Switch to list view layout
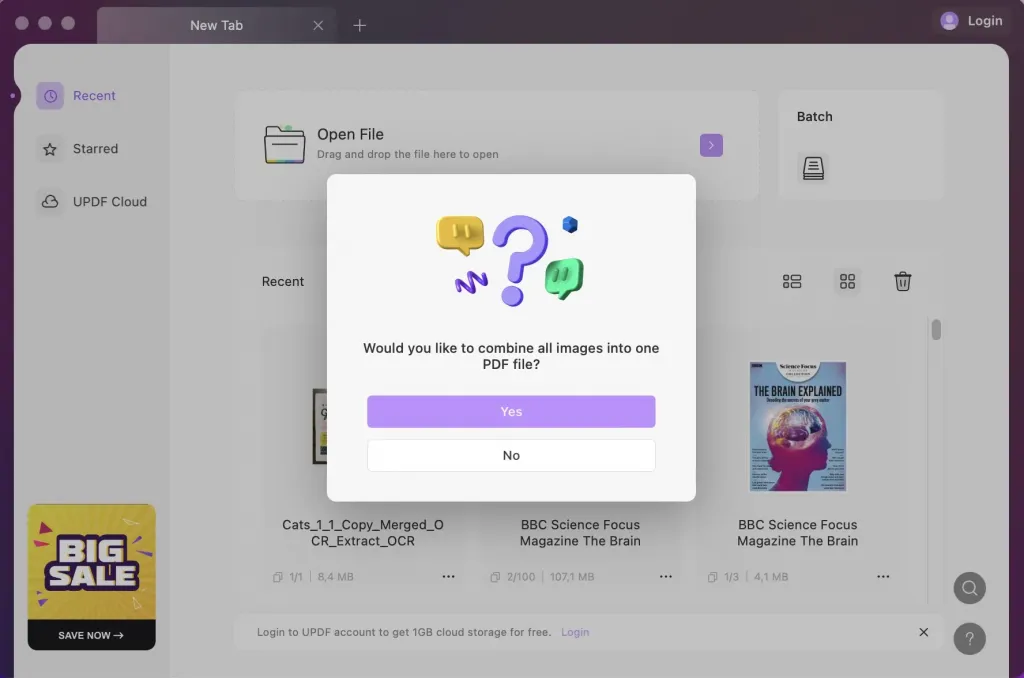 tap(792, 282)
